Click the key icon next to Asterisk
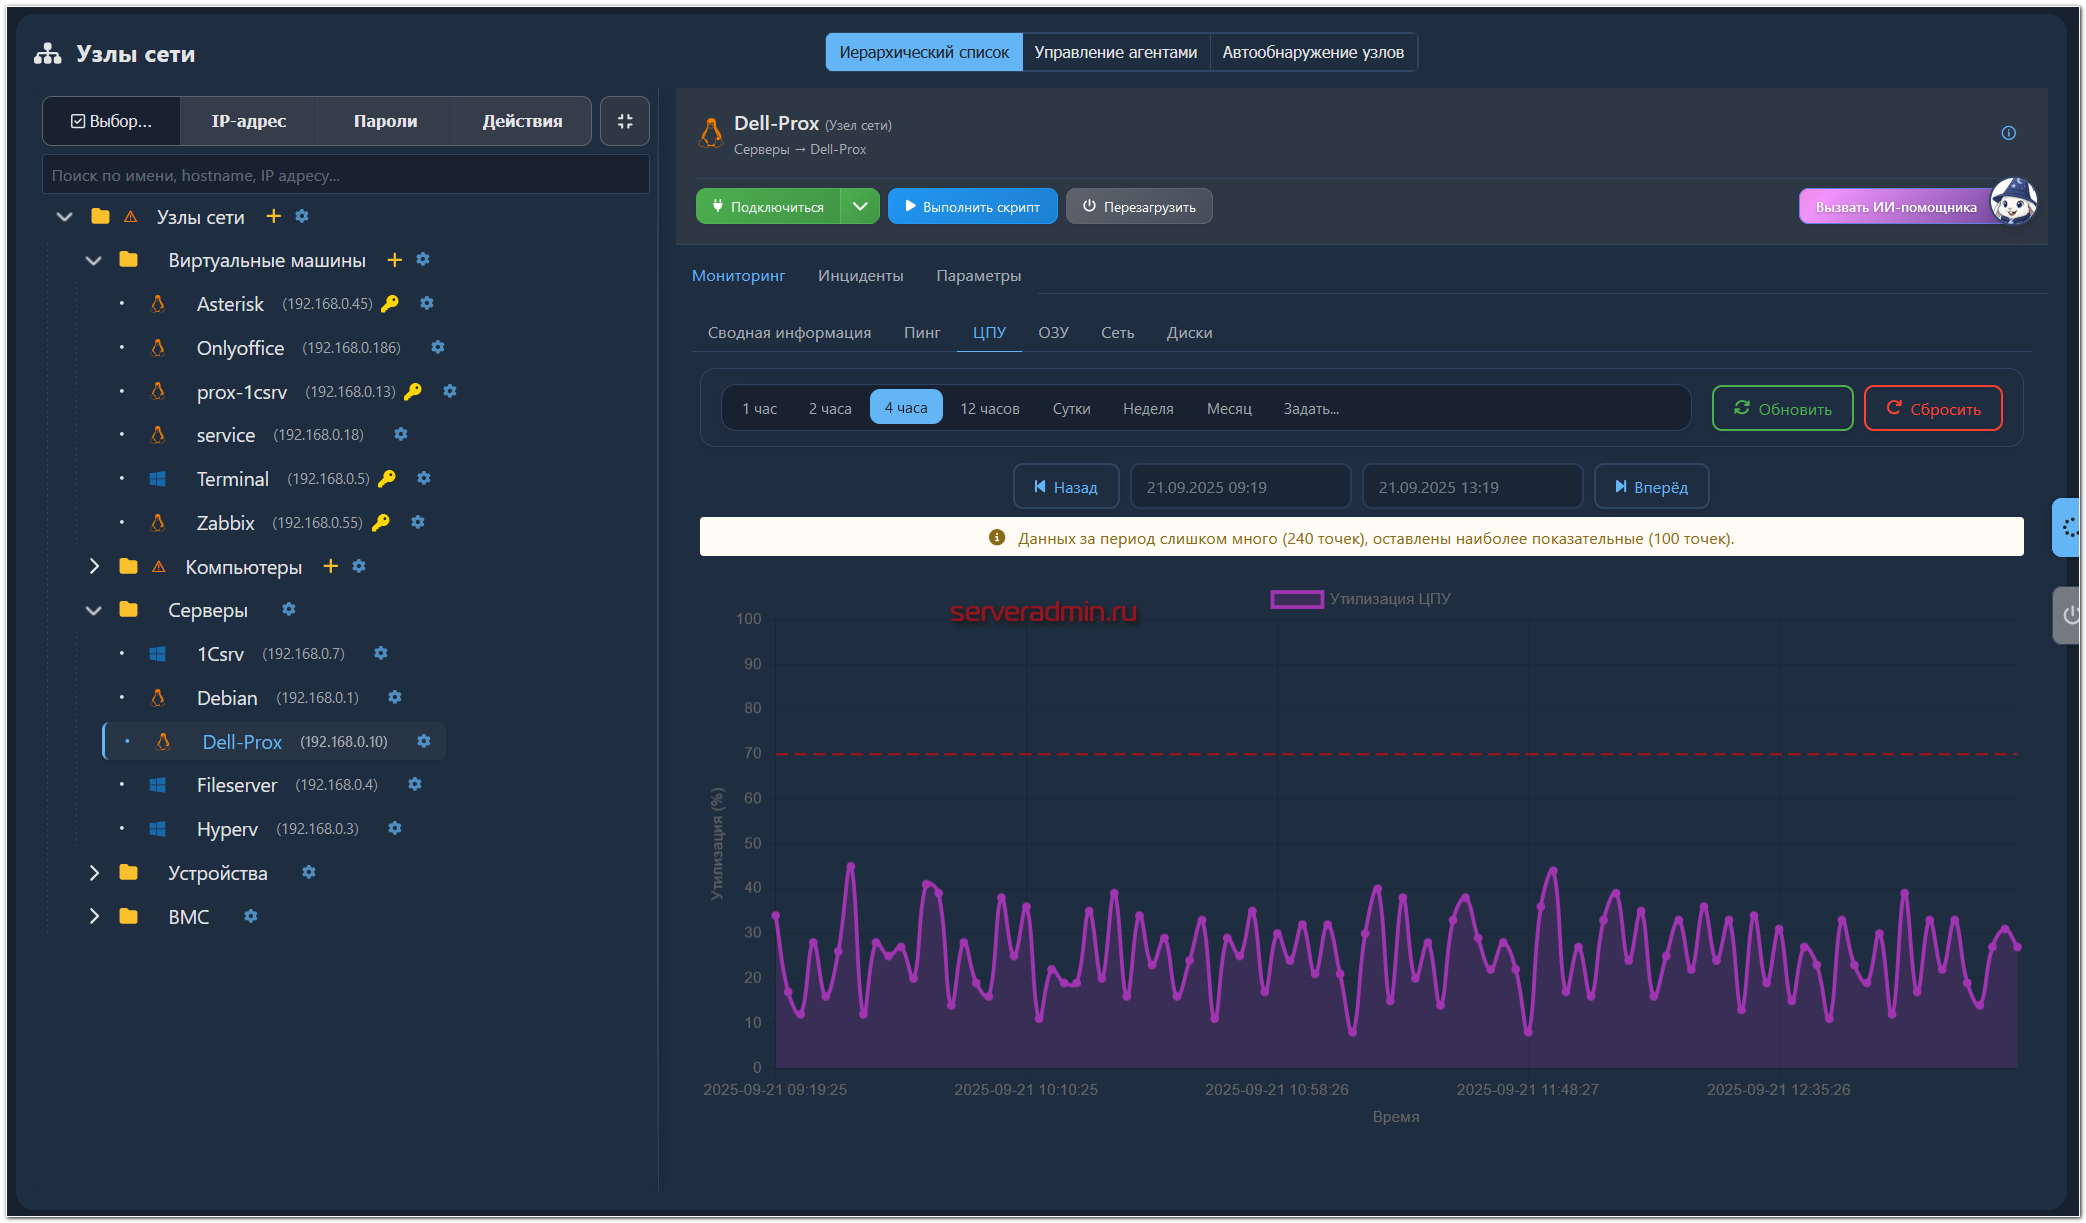The image size is (2086, 1223). click(390, 303)
